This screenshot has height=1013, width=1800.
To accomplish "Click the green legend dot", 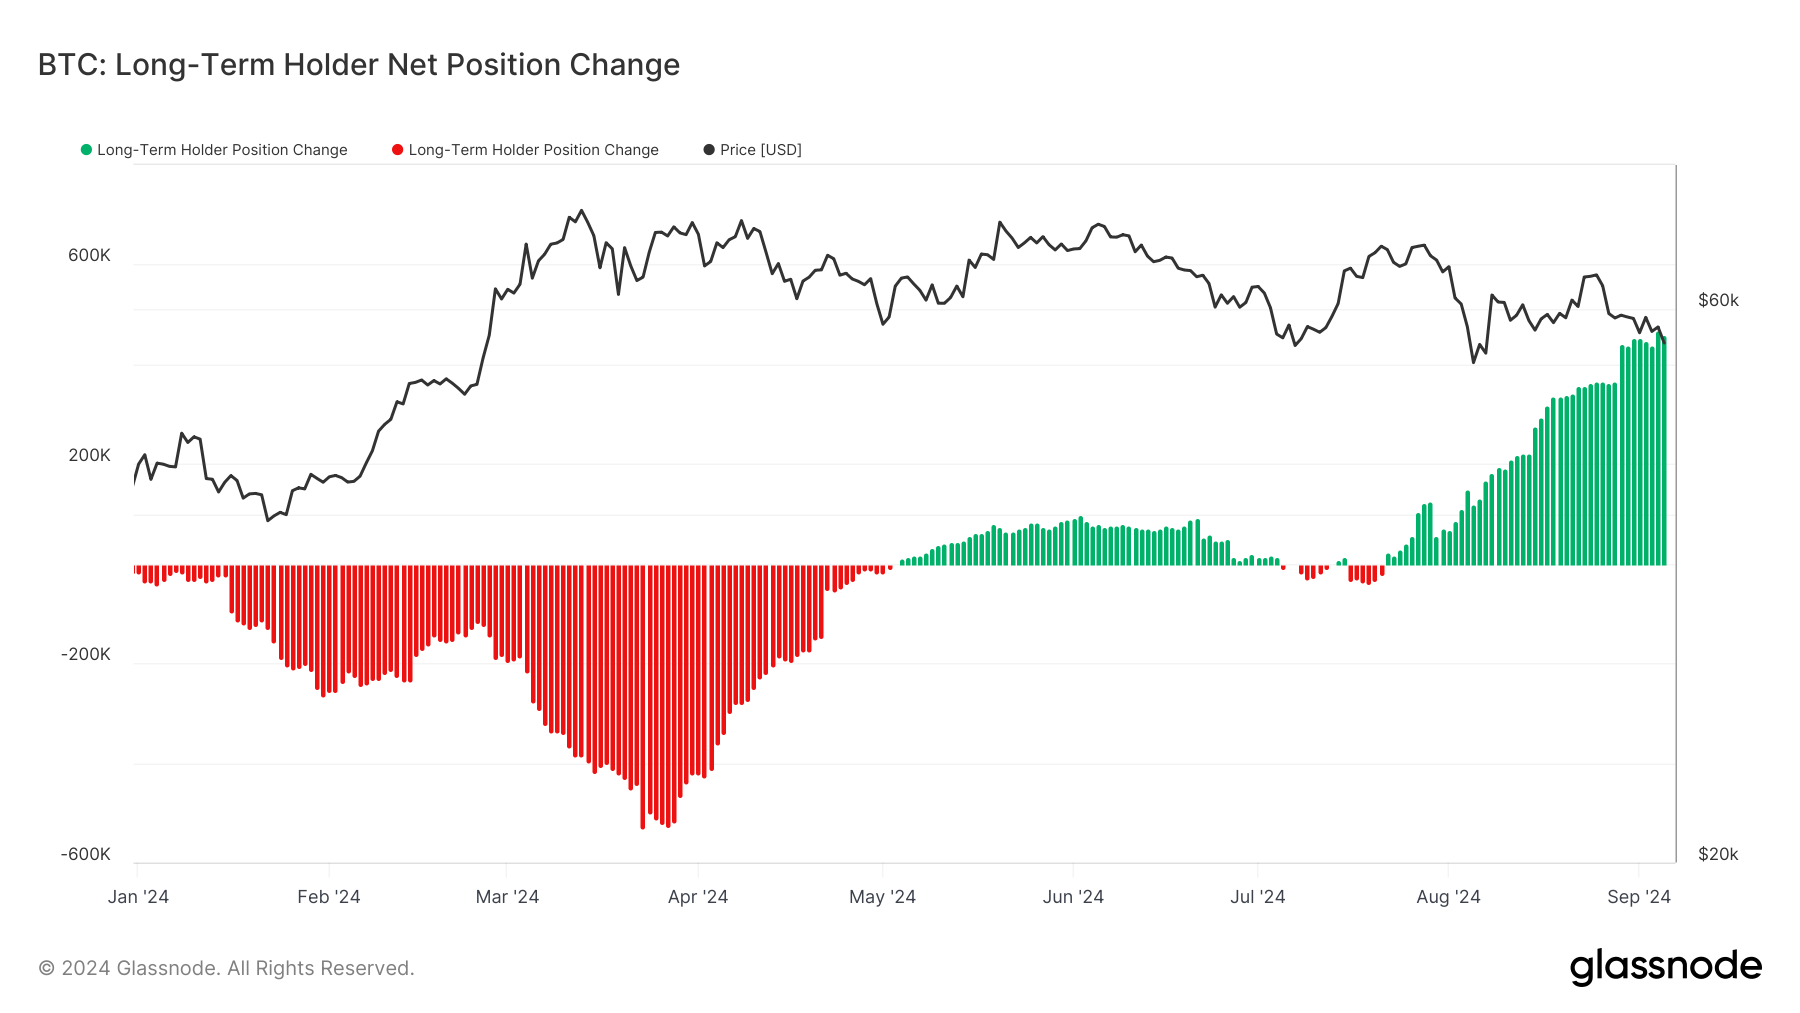I will coord(86,150).
